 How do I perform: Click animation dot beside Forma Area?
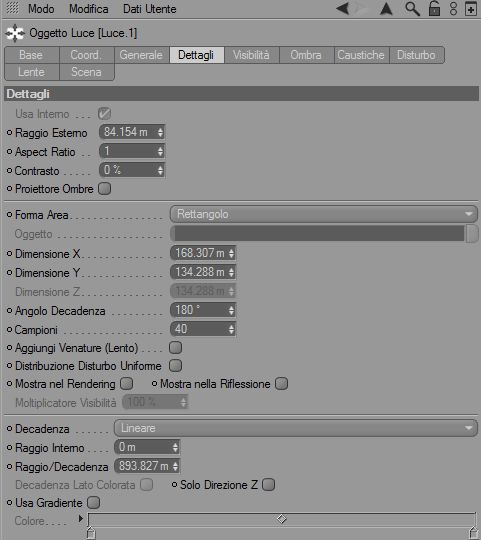coord(9,215)
